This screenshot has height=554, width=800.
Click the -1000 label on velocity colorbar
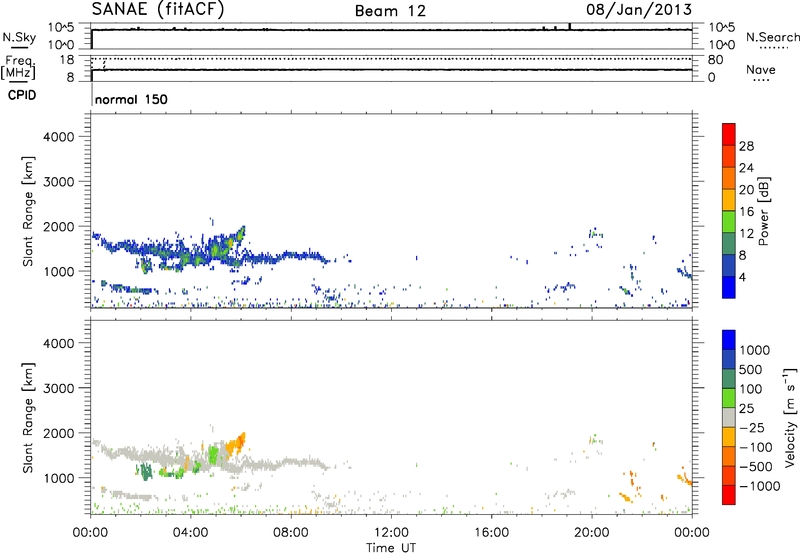[x=760, y=486]
